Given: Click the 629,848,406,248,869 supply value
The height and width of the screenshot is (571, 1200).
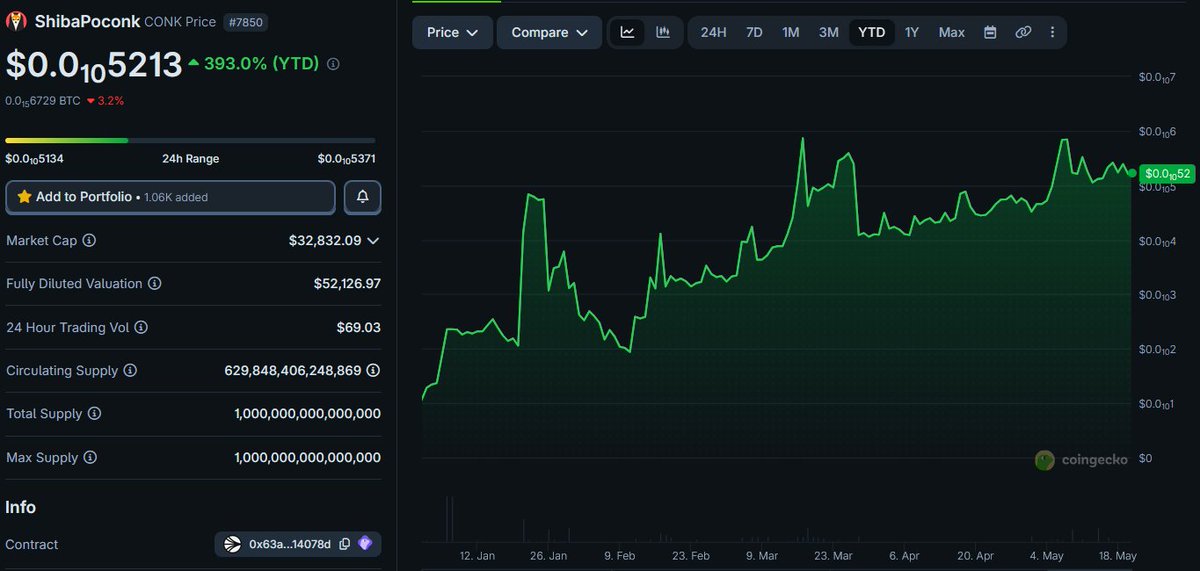Looking at the screenshot, I should tap(293, 371).
